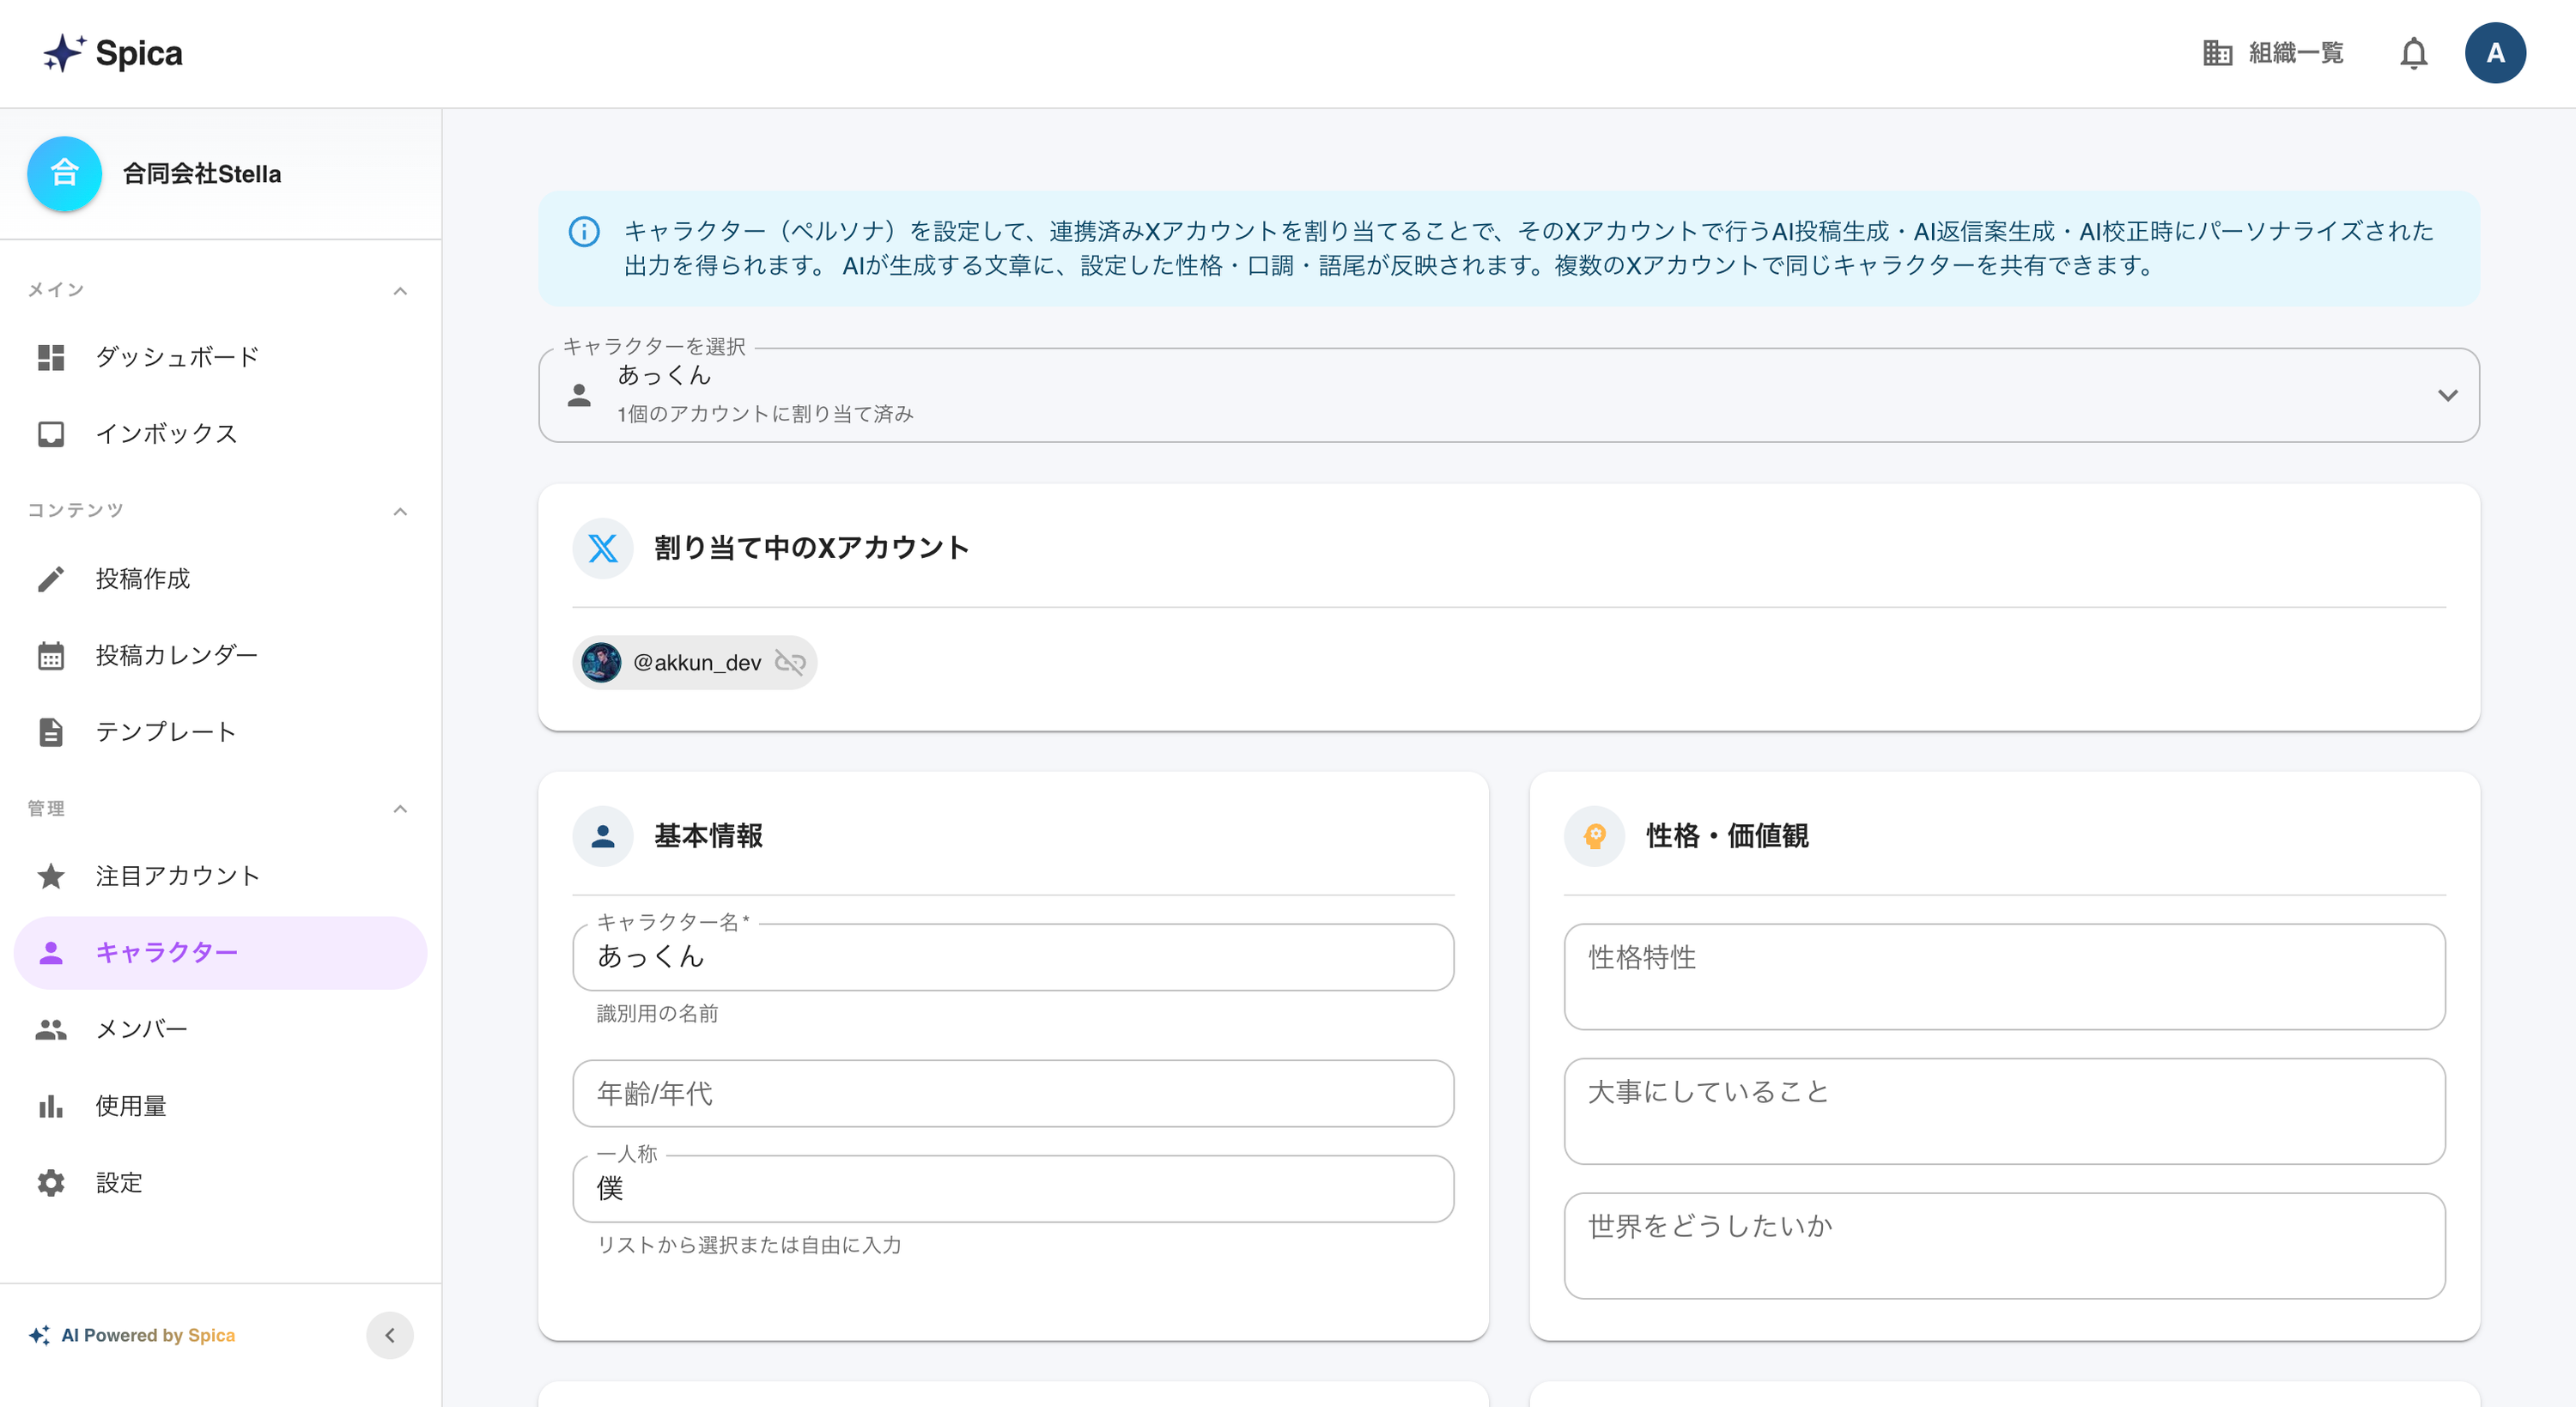Click the sparkle icon beside AI Powered
Screen dimensions: 2576x1407
click(x=40, y=1335)
